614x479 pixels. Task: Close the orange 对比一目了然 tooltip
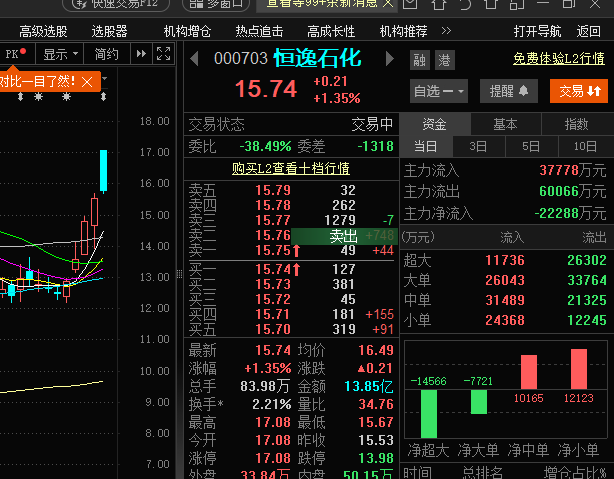point(87,82)
